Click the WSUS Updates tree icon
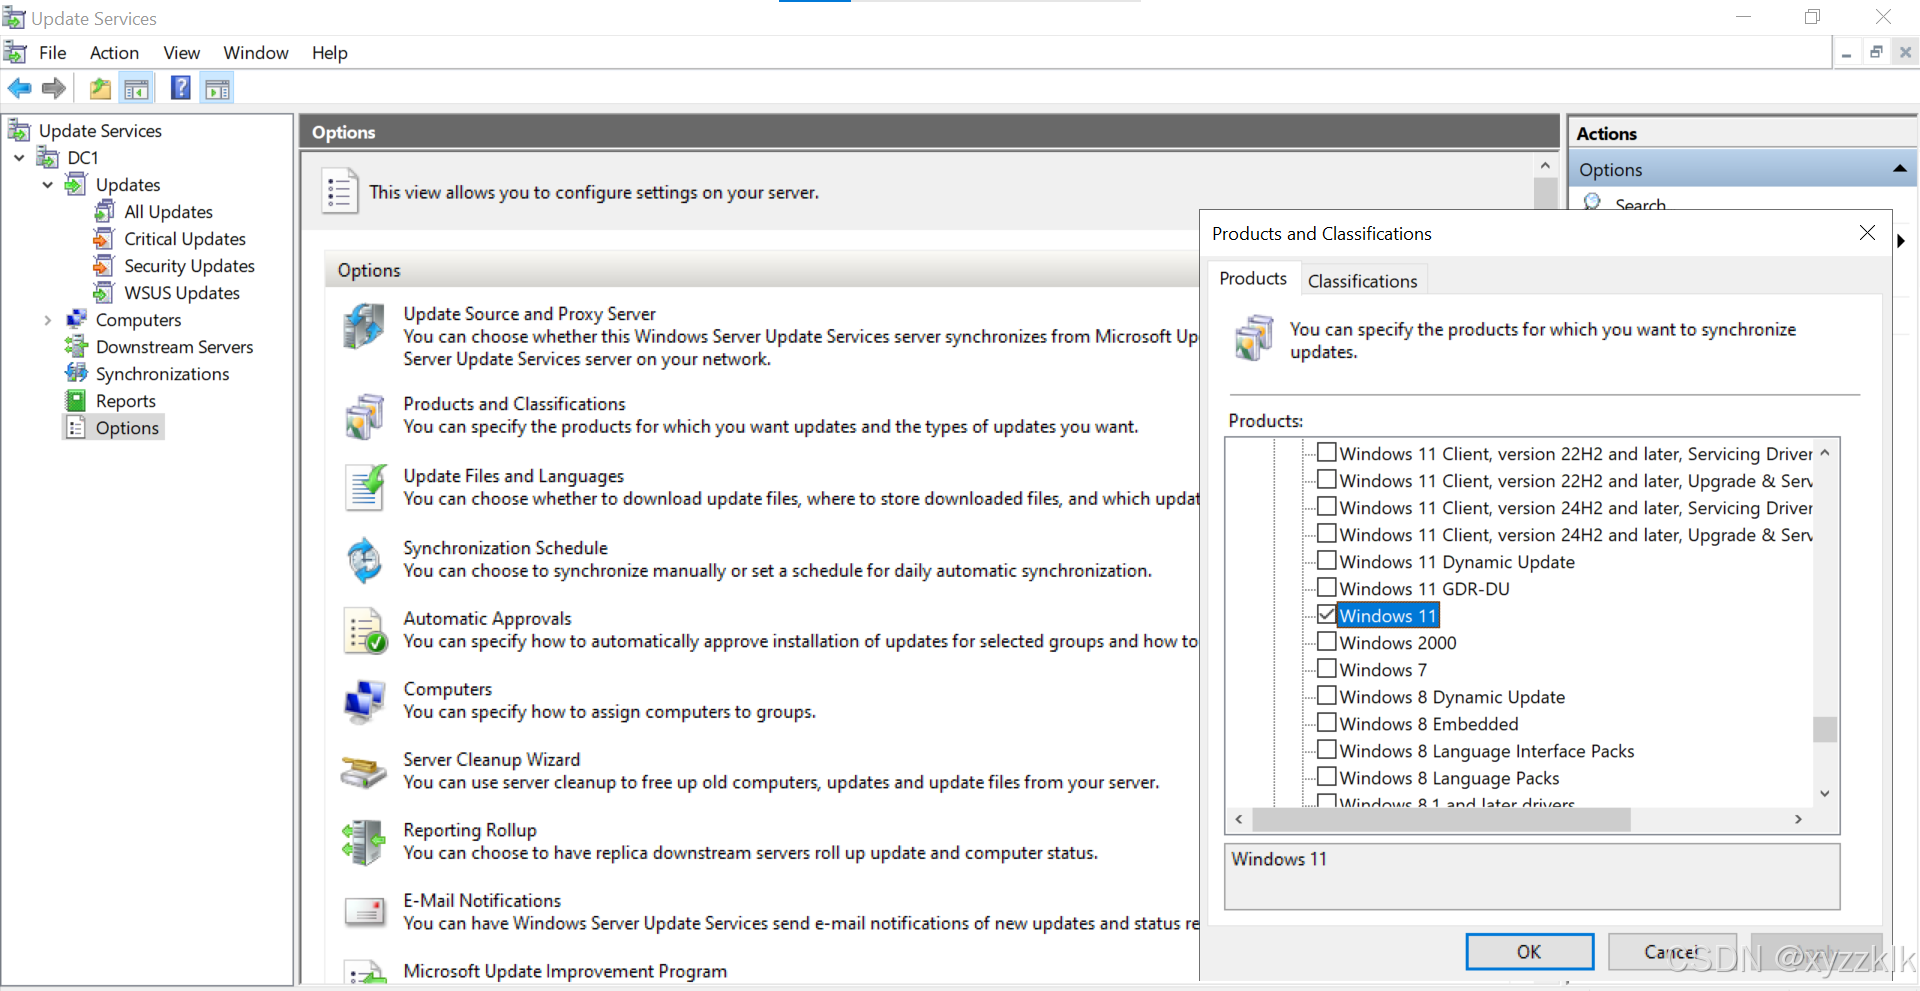This screenshot has height=991, width=1920. [104, 292]
